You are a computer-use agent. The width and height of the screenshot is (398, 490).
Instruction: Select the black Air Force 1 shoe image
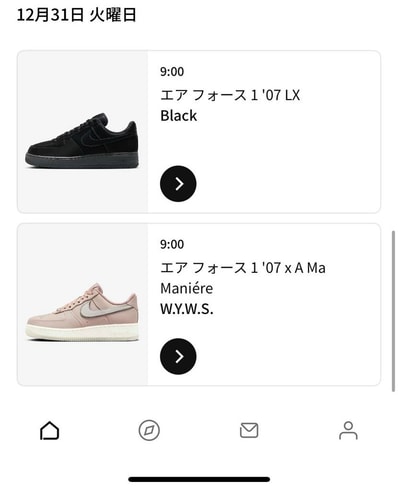point(82,140)
